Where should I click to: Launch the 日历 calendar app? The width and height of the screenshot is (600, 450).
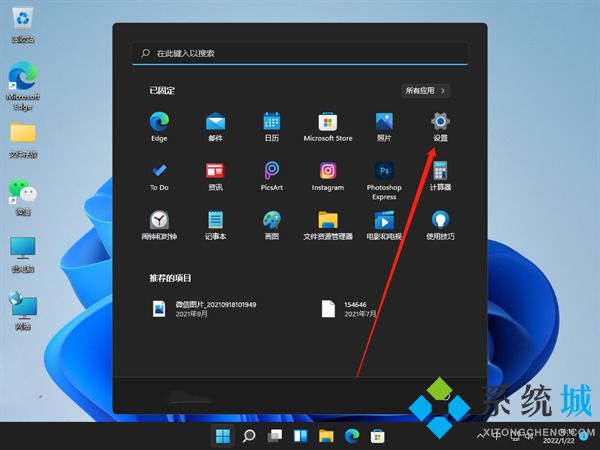click(x=272, y=127)
